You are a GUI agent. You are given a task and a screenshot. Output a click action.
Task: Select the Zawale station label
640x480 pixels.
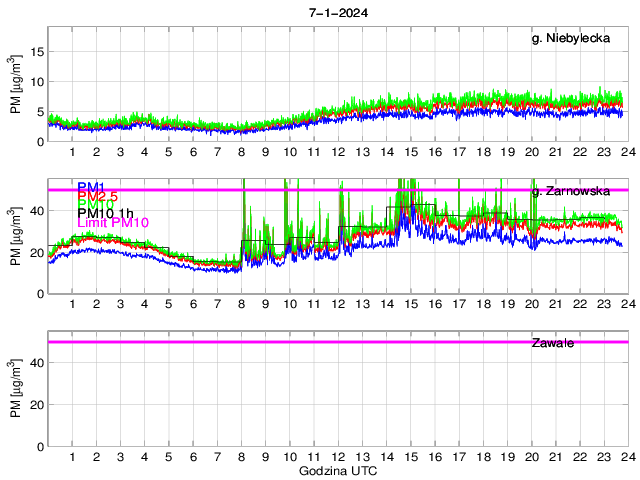pyautogui.click(x=553, y=343)
